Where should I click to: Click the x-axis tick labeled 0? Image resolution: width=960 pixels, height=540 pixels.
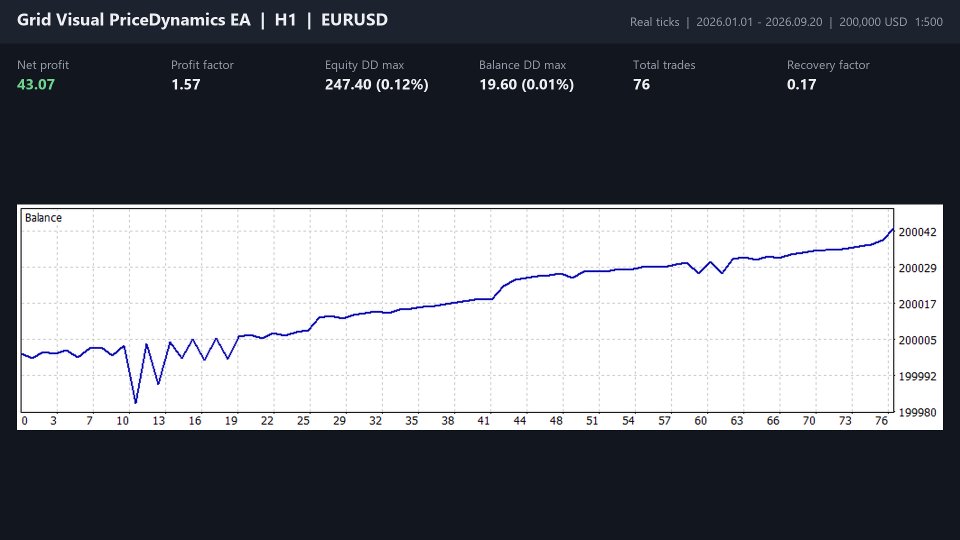tap(24, 421)
